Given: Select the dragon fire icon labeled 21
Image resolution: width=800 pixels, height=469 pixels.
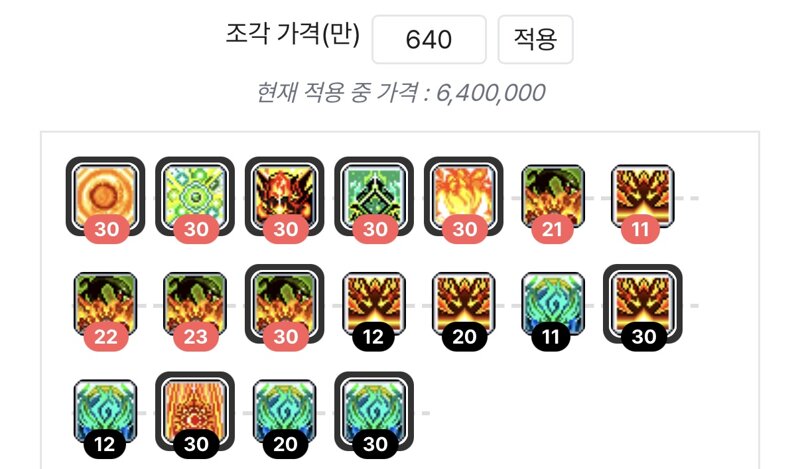Looking at the screenshot, I should click(x=553, y=196).
